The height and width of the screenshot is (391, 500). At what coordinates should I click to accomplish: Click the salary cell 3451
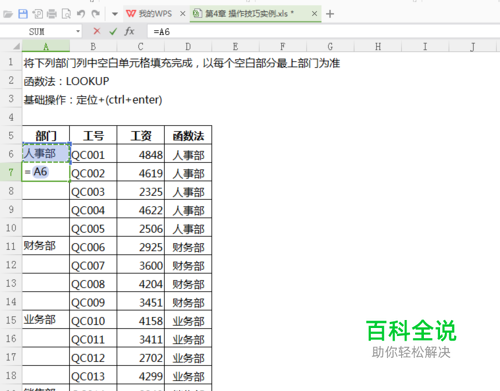[x=141, y=302]
